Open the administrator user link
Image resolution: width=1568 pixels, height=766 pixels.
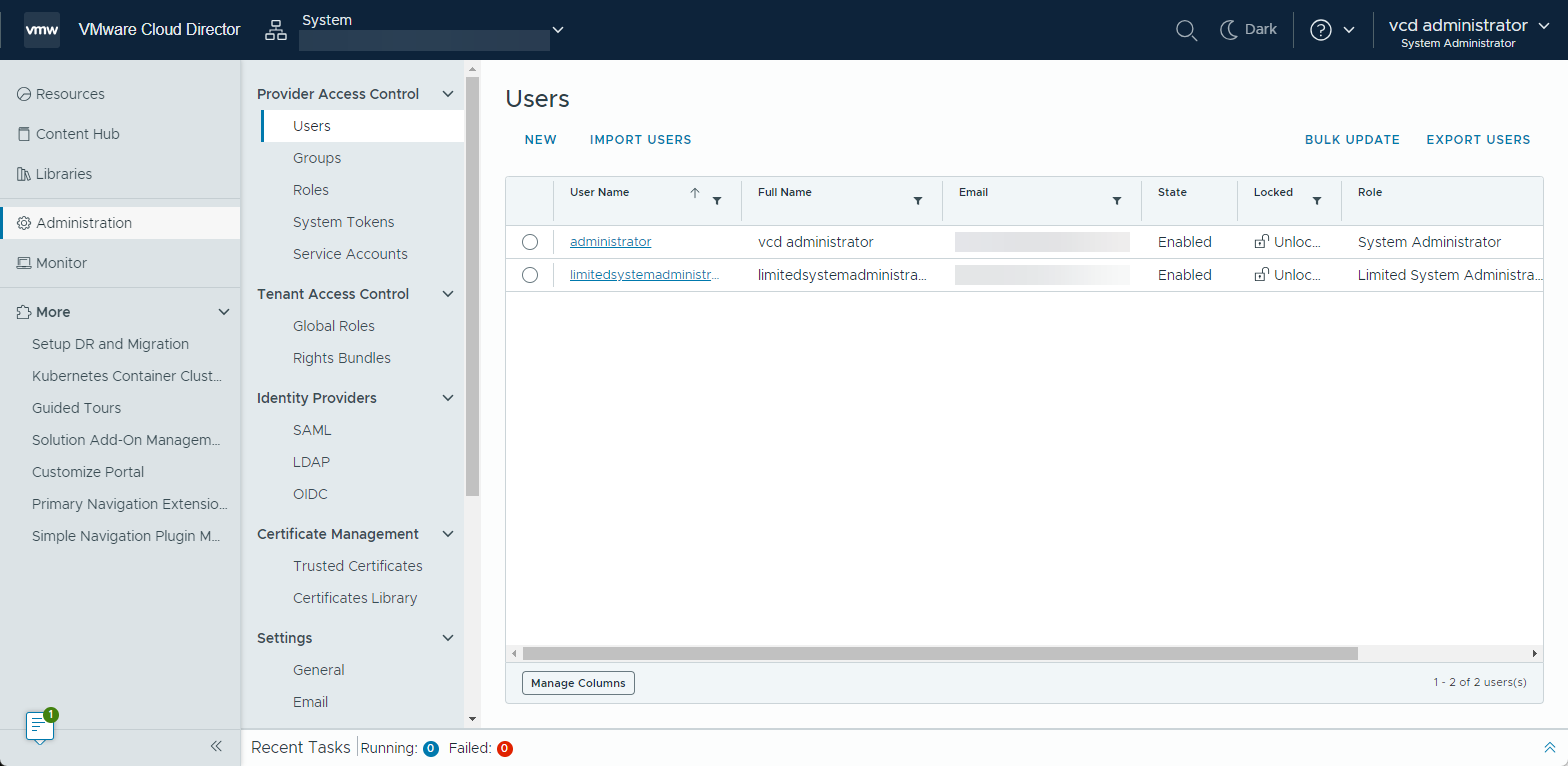point(610,242)
